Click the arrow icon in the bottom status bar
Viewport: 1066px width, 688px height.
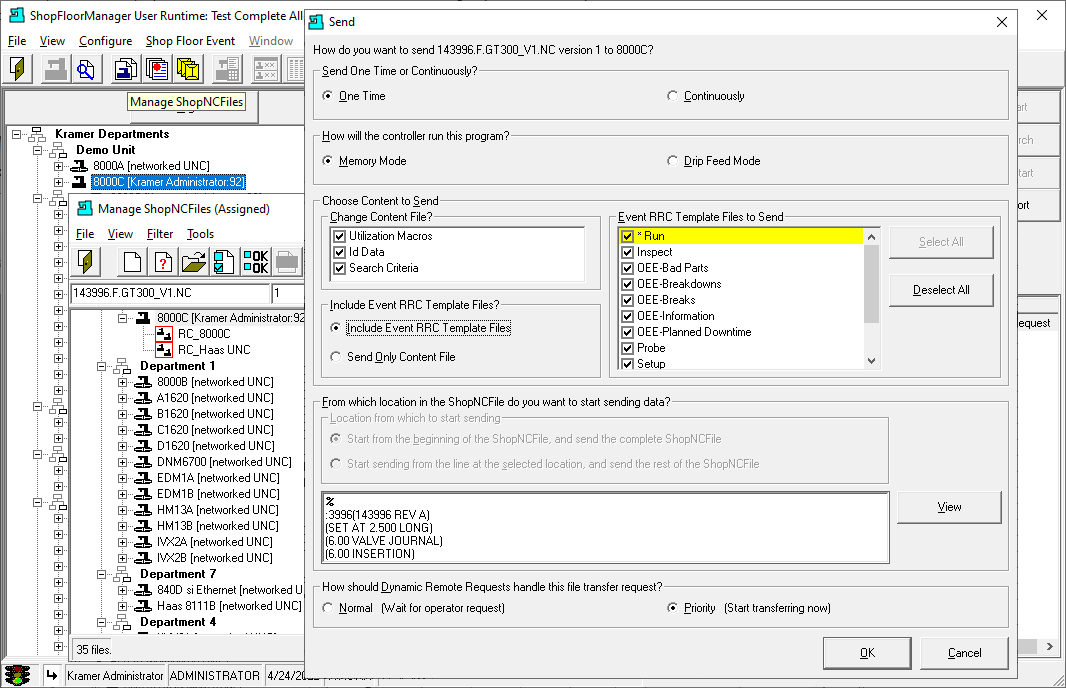coord(52,675)
